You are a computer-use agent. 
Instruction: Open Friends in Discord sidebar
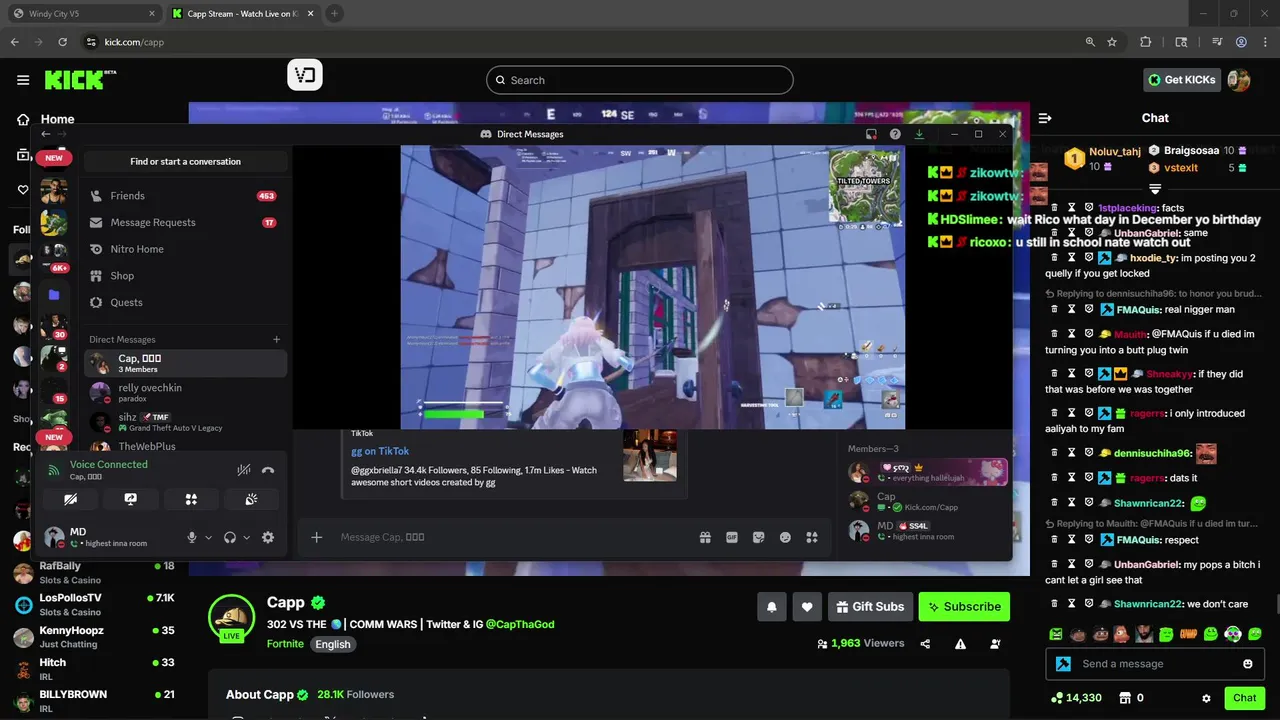click(x=185, y=196)
